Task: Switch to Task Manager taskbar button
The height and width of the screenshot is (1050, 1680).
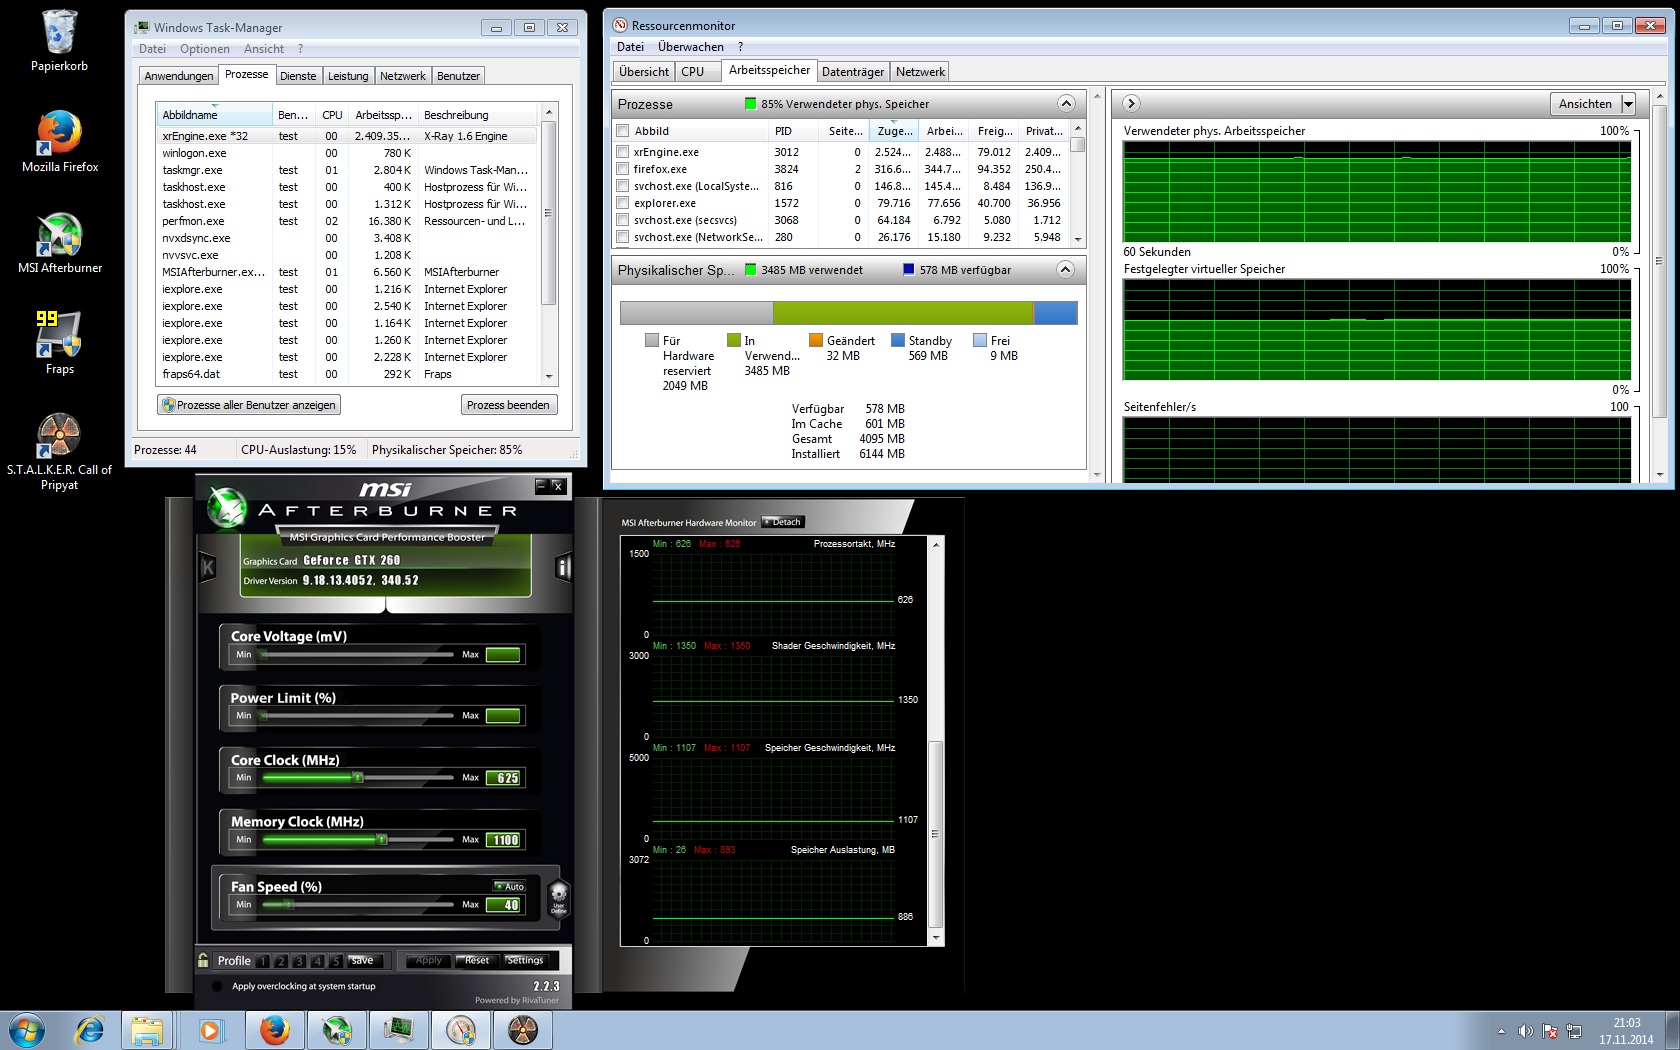Action: pyautogui.click(x=399, y=1030)
